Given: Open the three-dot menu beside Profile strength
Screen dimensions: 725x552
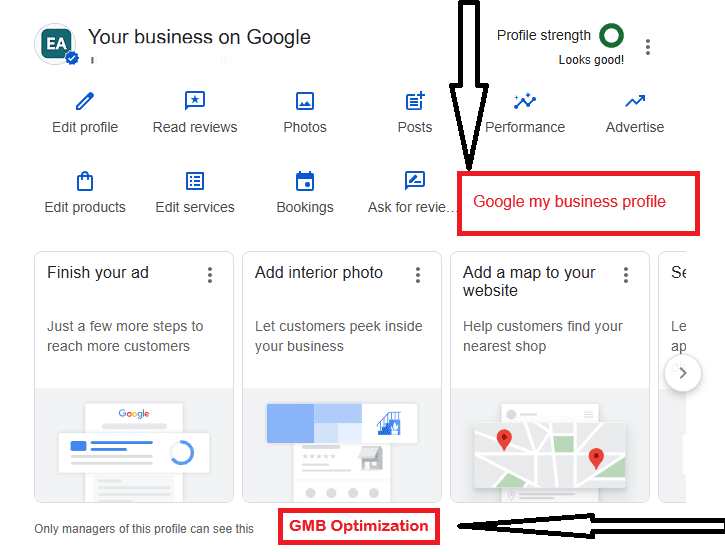Looking at the screenshot, I should point(649,47).
